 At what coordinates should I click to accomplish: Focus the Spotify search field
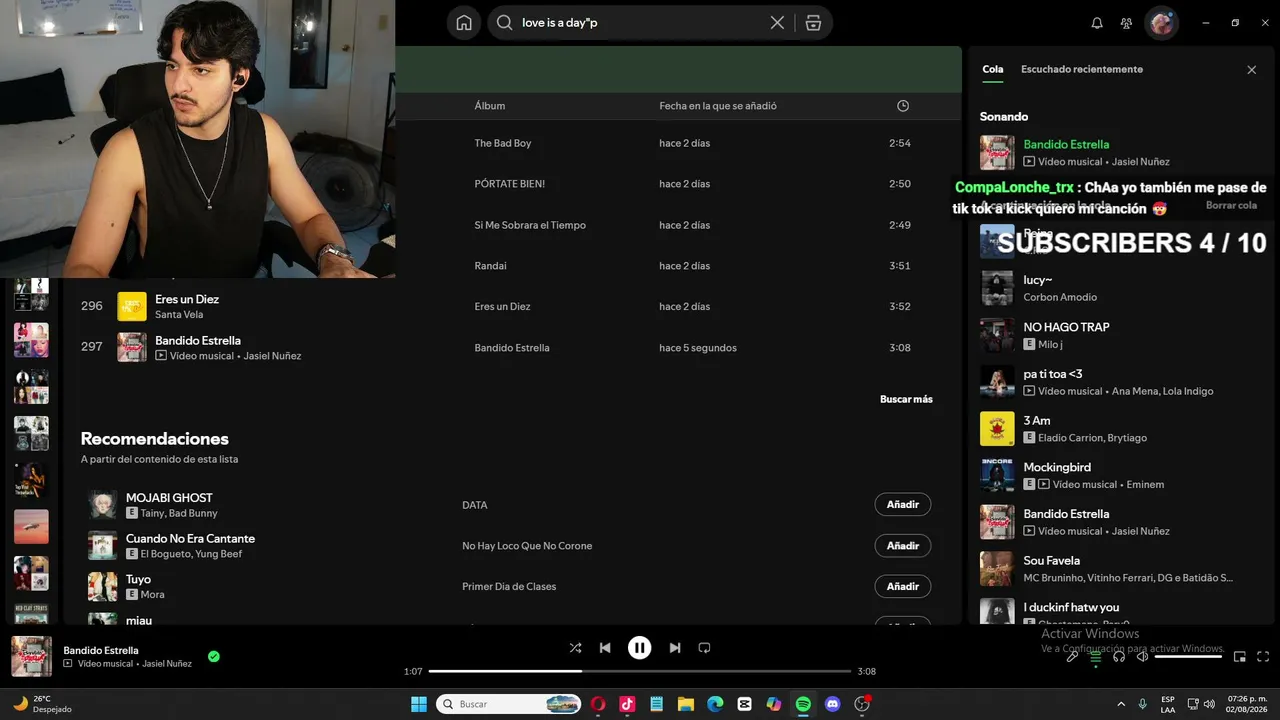(x=640, y=23)
